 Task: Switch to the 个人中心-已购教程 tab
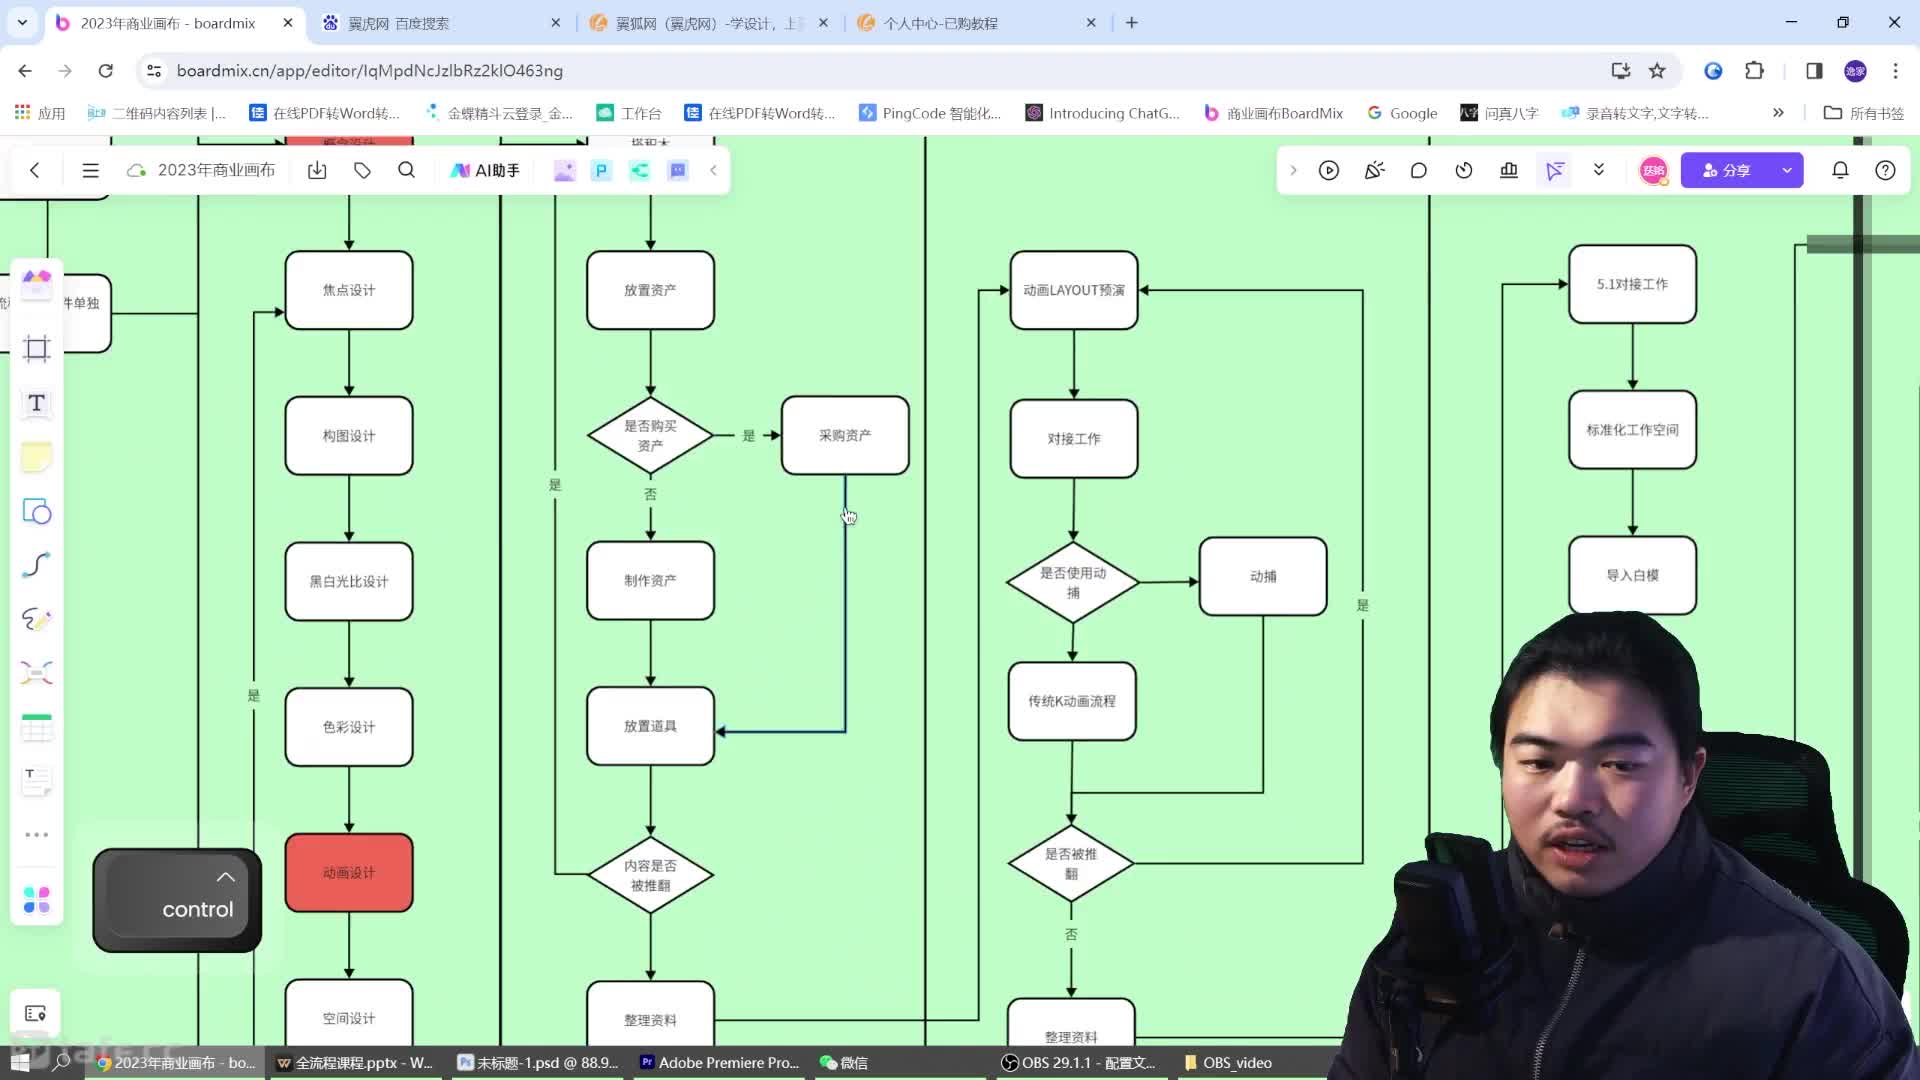click(x=978, y=23)
